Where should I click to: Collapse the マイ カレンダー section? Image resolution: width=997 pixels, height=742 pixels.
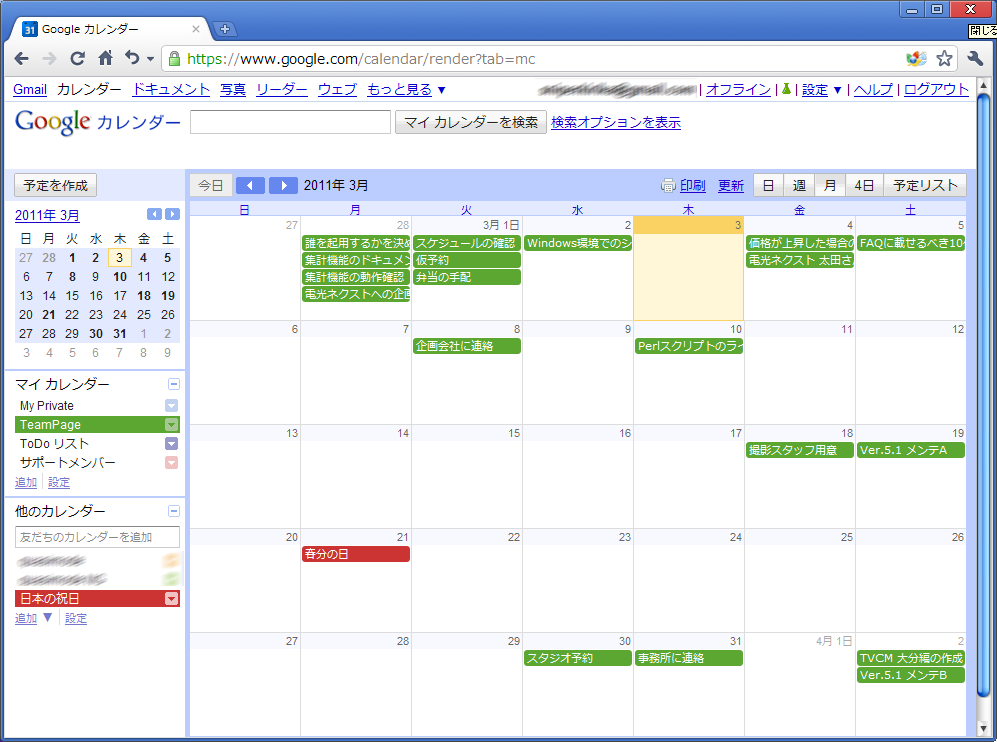coord(174,384)
